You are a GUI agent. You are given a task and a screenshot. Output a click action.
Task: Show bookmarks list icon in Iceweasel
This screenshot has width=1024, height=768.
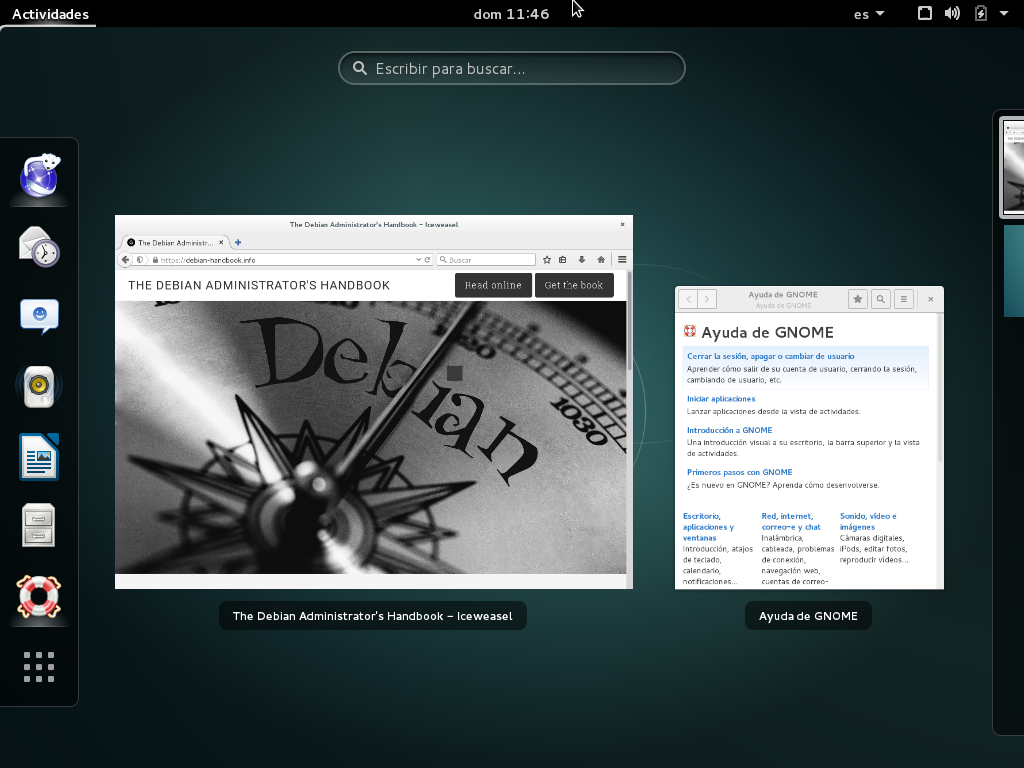pos(562,259)
